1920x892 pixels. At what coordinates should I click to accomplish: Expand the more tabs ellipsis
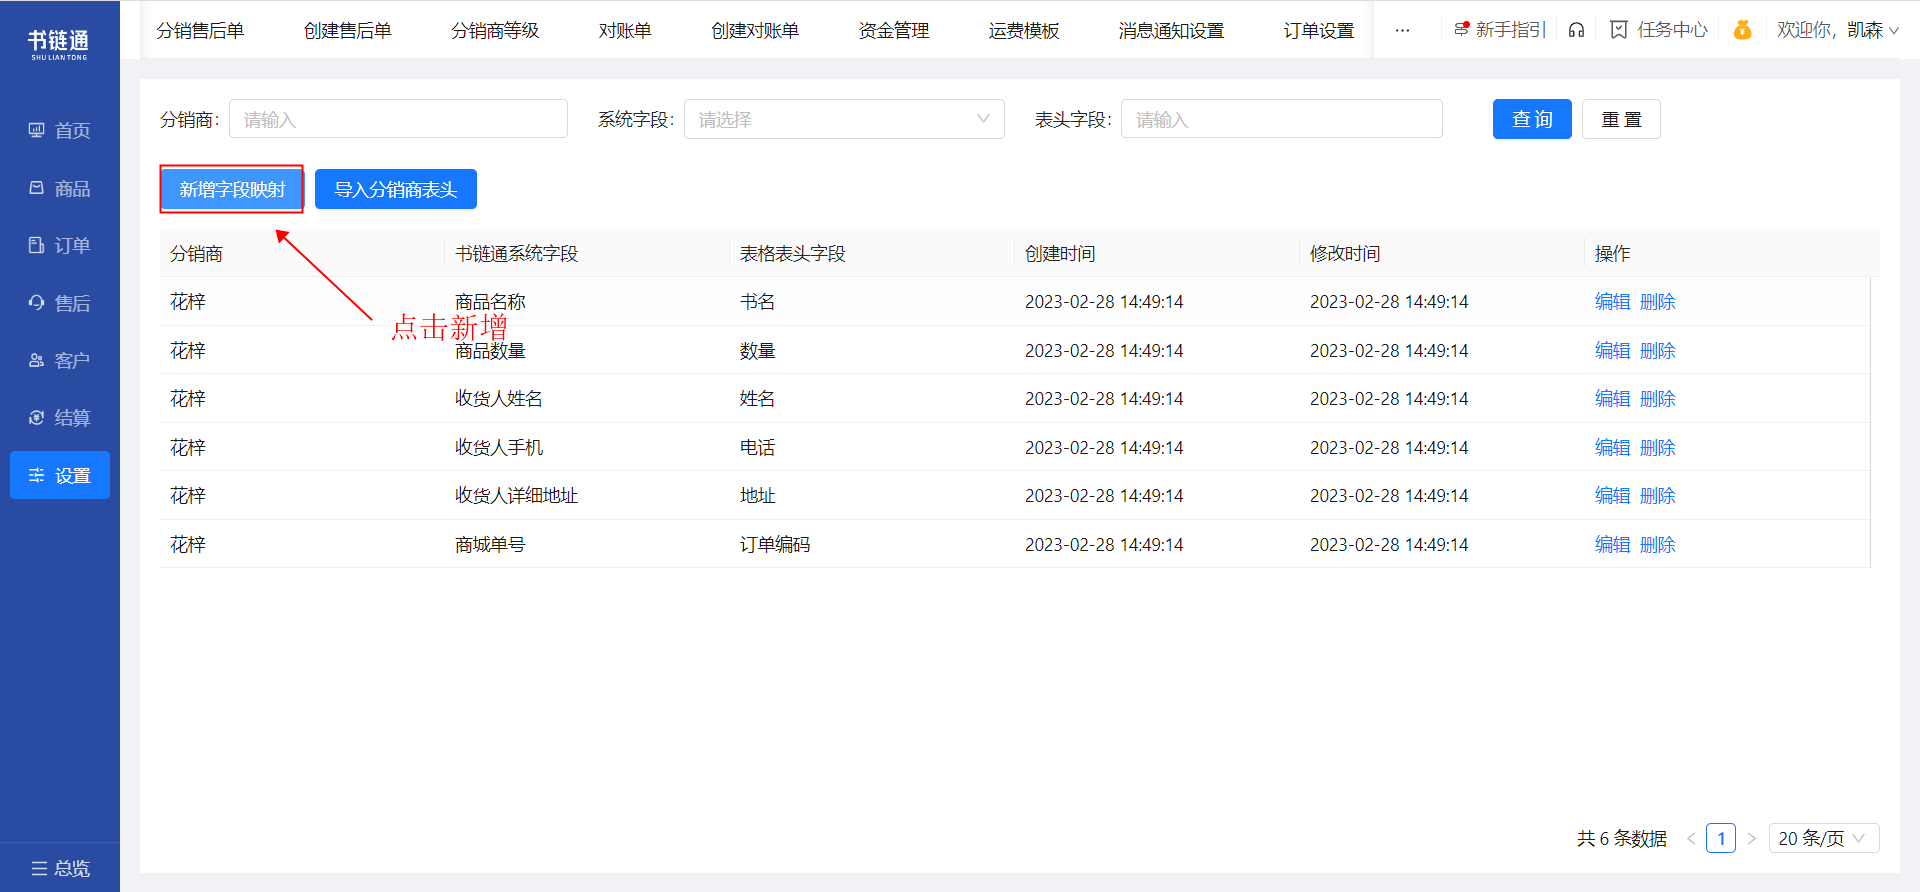[1402, 30]
